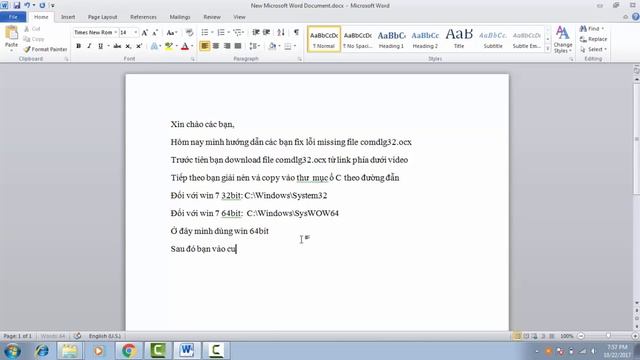Apply text effects
Screen dimensions: 640x360
[x=154, y=46]
